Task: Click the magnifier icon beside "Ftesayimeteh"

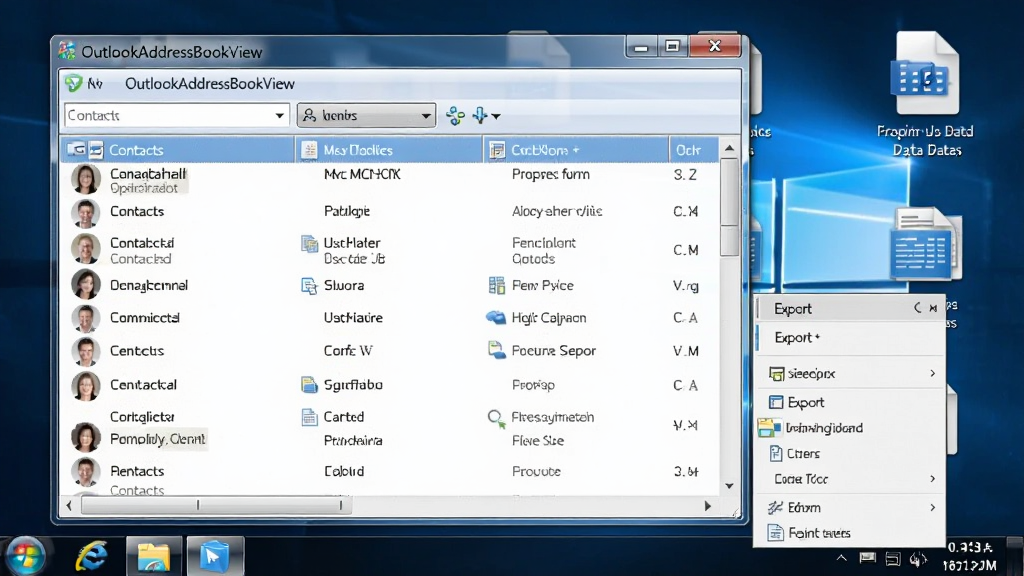Action: coord(497,418)
